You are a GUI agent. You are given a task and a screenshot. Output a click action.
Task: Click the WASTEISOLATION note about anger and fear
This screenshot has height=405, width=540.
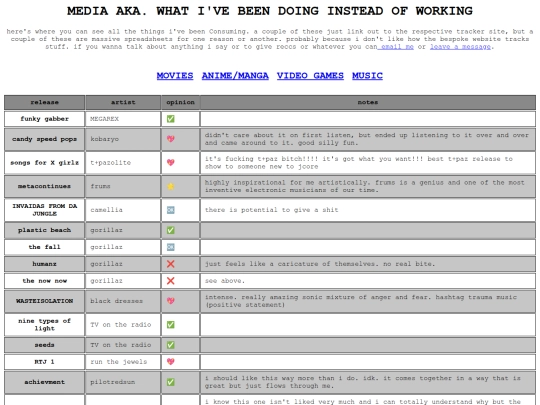(x=361, y=301)
